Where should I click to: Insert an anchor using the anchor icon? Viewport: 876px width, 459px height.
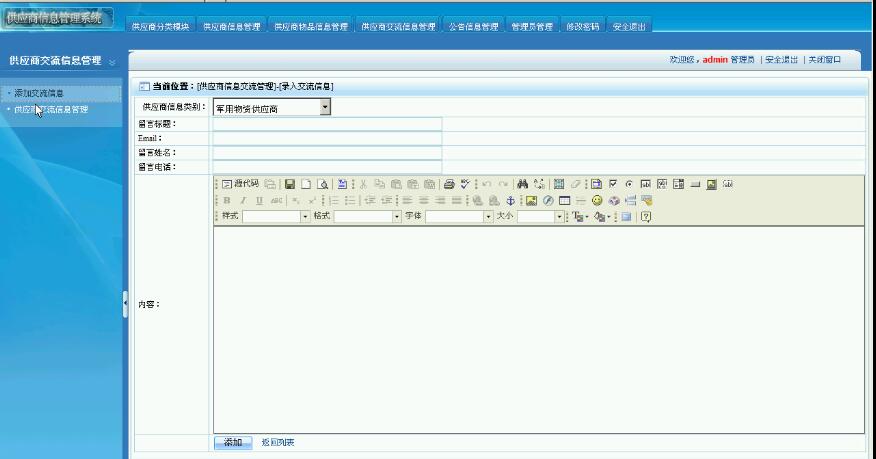(x=510, y=200)
